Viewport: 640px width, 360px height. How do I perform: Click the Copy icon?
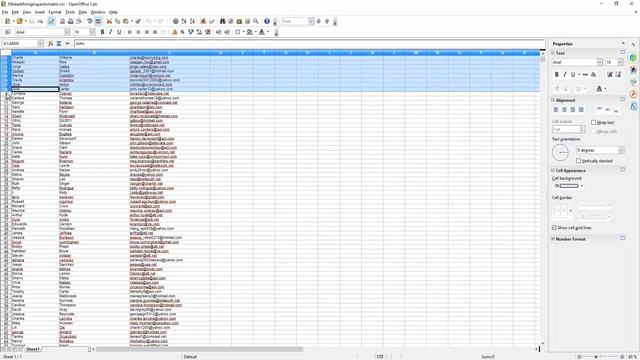point(117,21)
